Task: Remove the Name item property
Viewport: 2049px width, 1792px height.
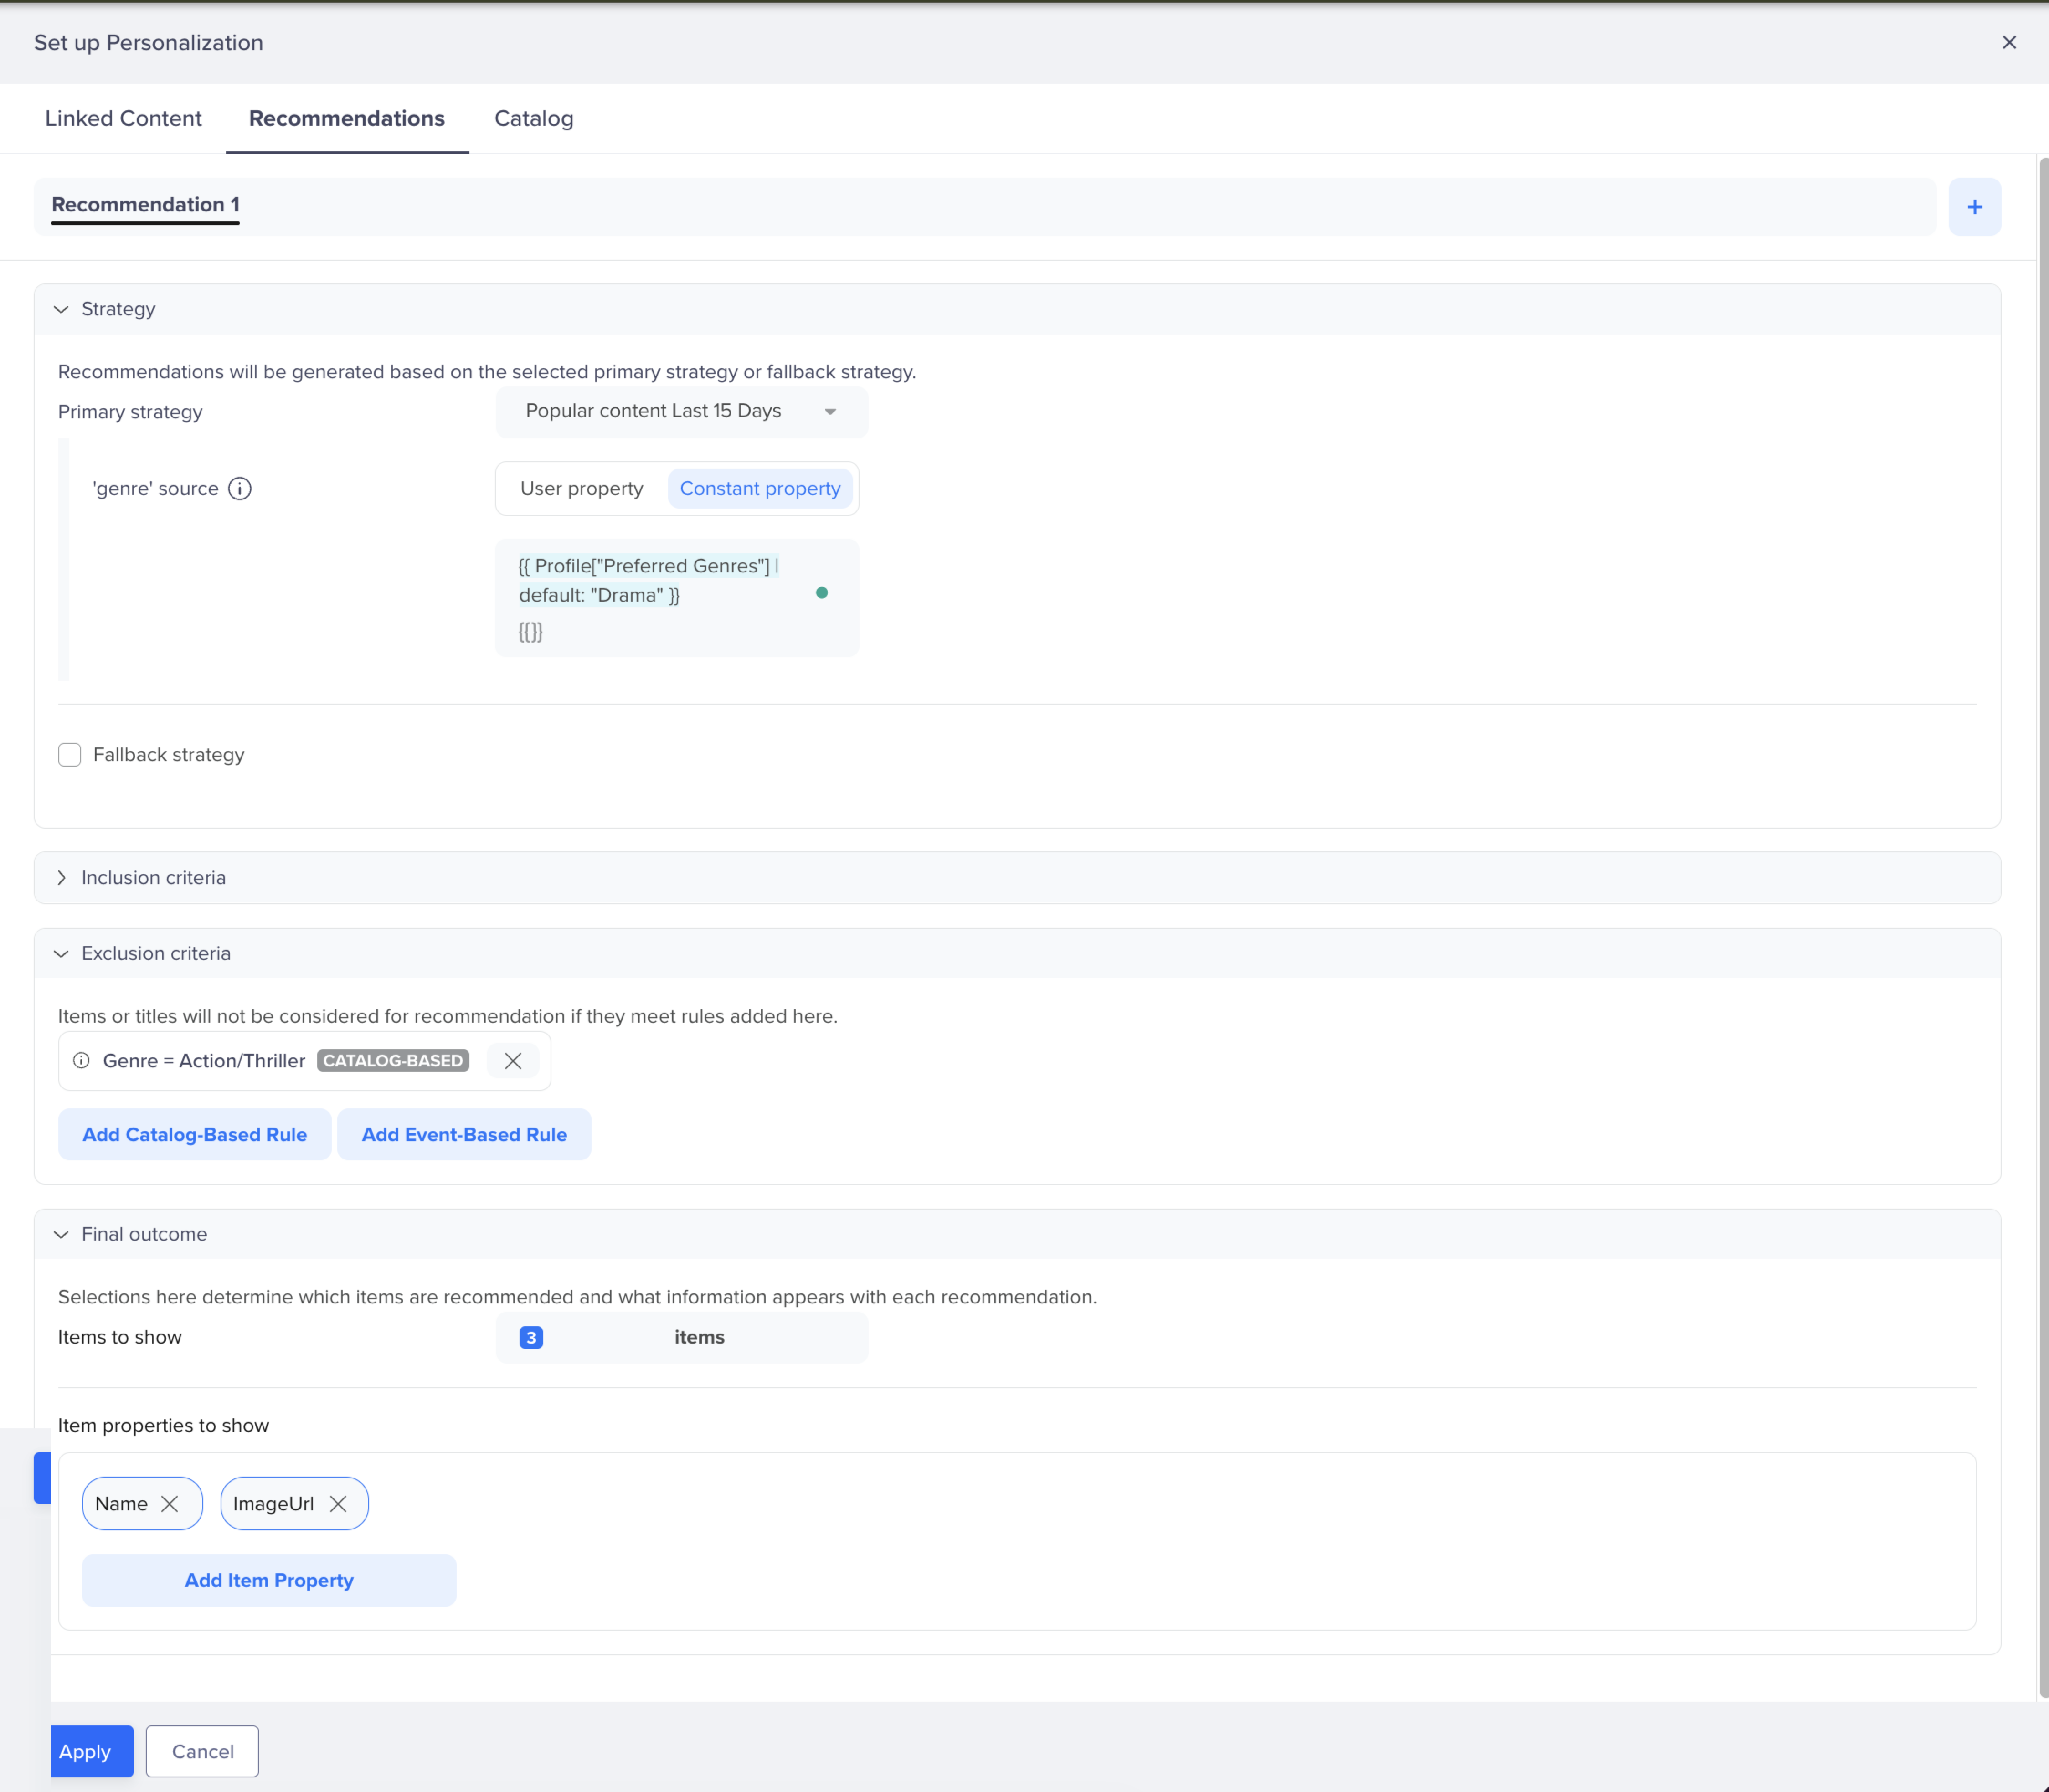Action: (170, 1503)
